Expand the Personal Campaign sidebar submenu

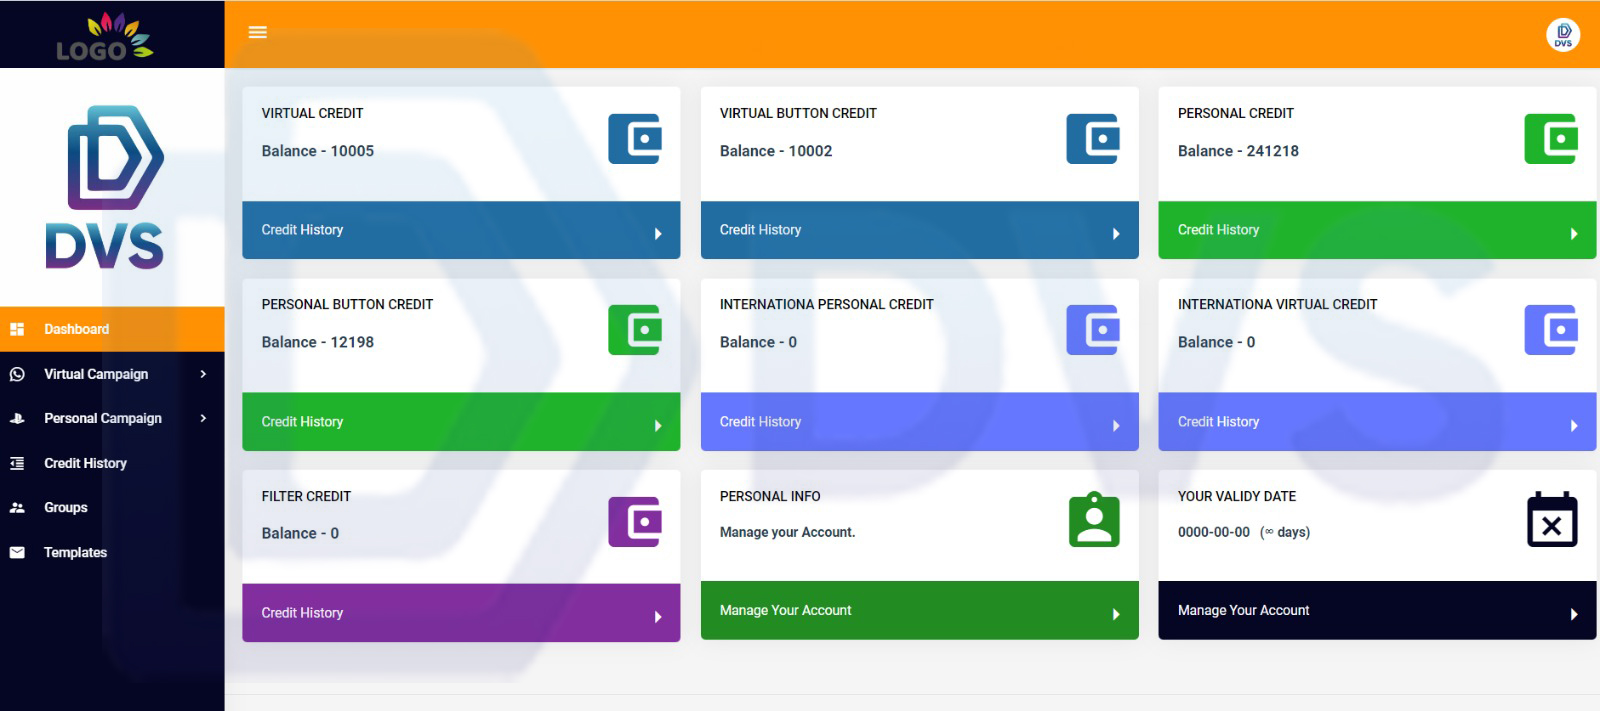pos(111,418)
